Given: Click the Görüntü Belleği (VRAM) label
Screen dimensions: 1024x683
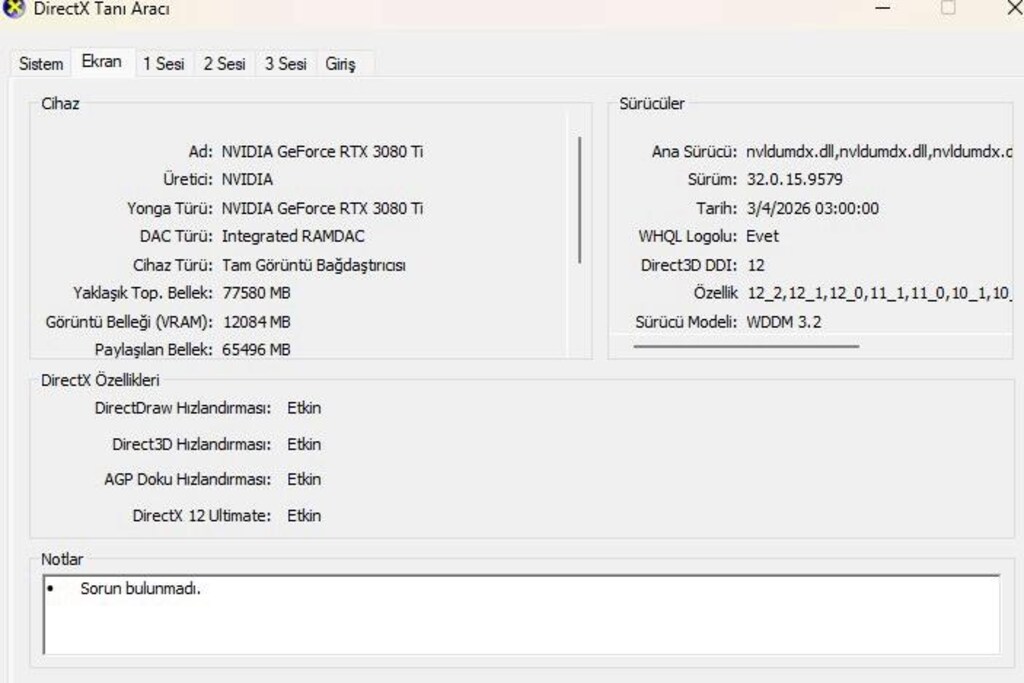Looking at the screenshot, I should (129, 322).
